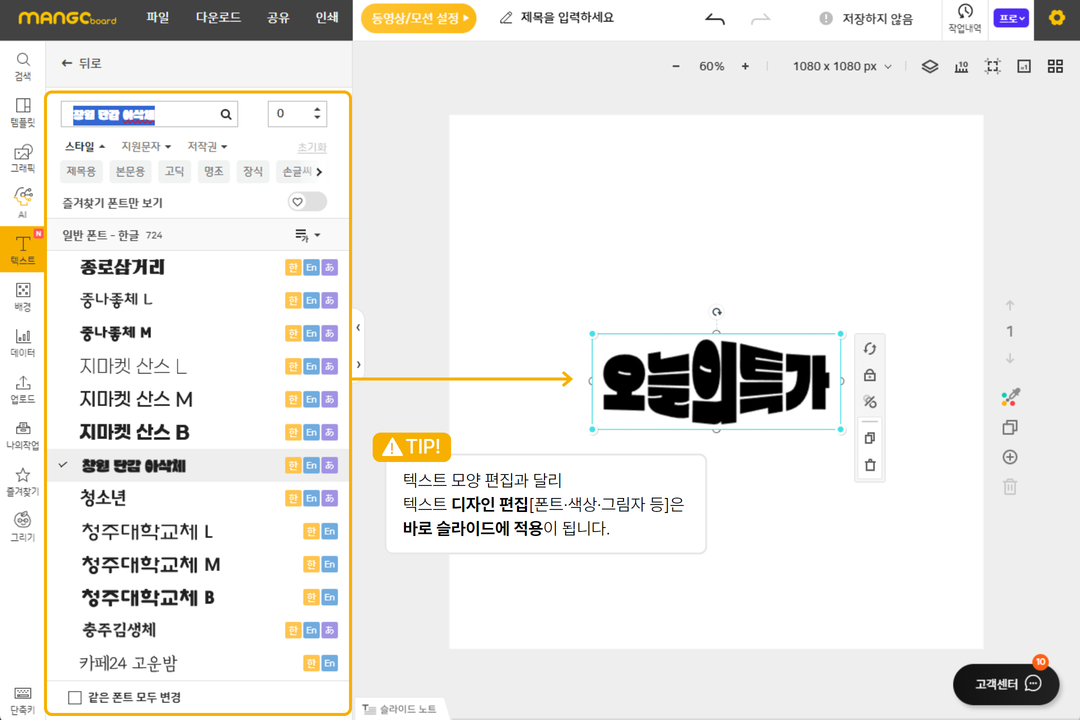Select the 지마켓 산스 B font
This screenshot has height=720, width=1080.
click(x=135, y=432)
